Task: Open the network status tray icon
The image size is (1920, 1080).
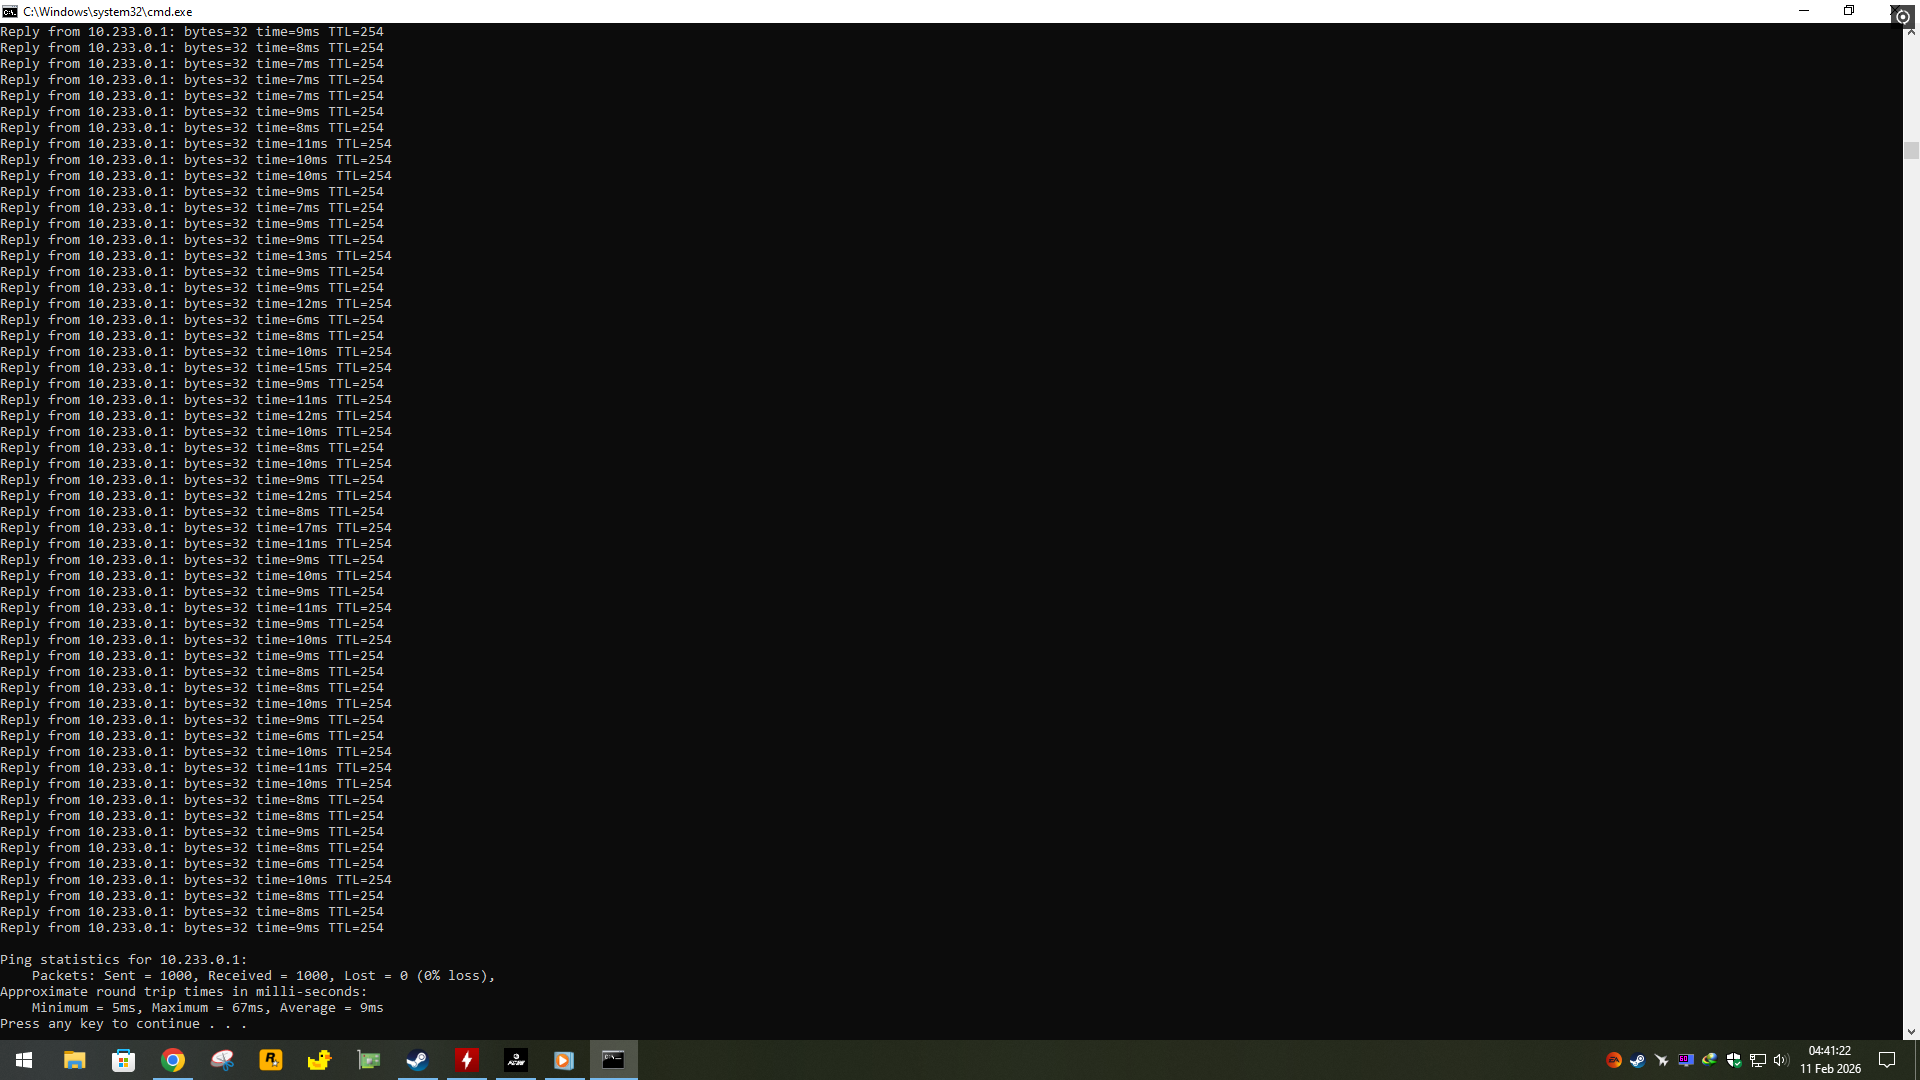Action: click(x=1757, y=1060)
